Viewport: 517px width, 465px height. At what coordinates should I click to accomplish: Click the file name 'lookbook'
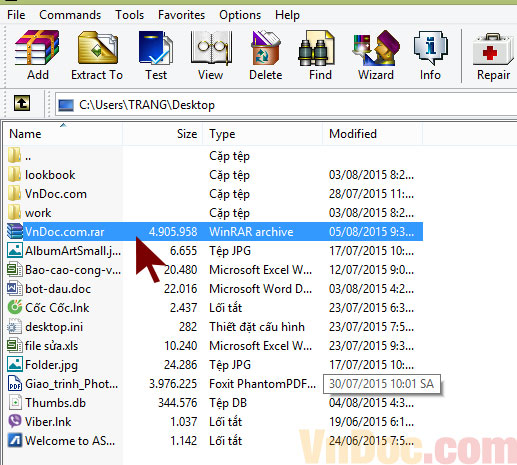pyautogui.click(x=50, y=175)
